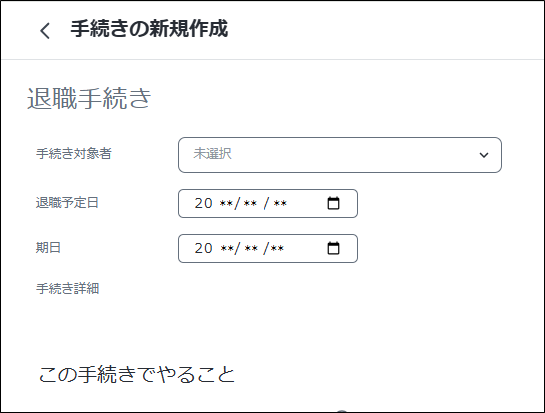Click the 手続き詳細 label
This screenshot has width=545, height=413.
67,288
